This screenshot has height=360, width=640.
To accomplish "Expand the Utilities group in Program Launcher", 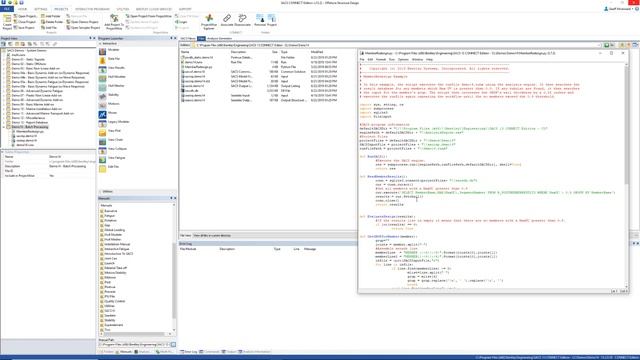I will 100,191.
